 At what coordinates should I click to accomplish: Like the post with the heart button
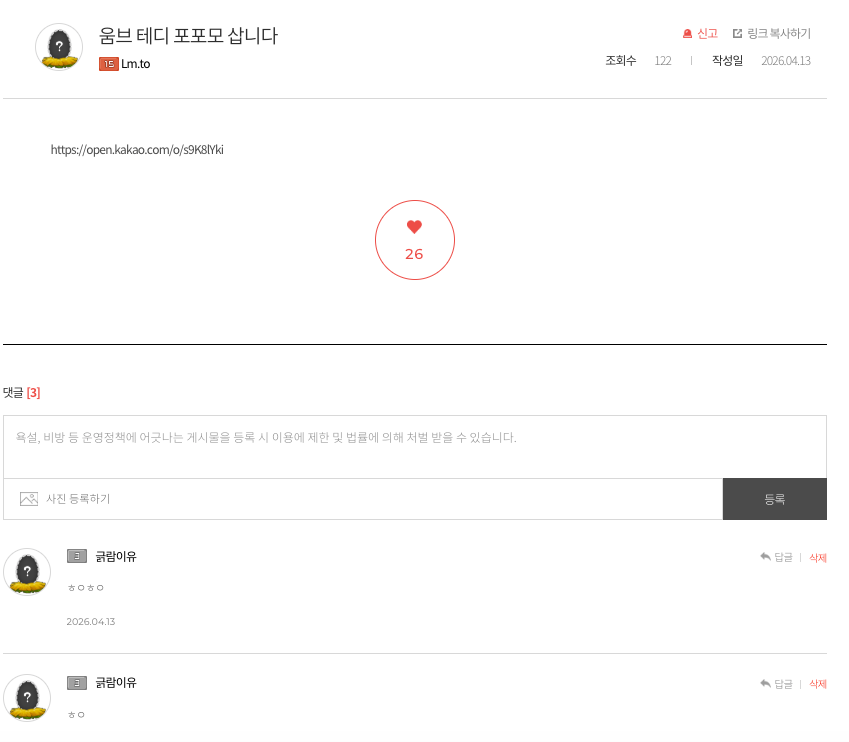tap(414, 240)
